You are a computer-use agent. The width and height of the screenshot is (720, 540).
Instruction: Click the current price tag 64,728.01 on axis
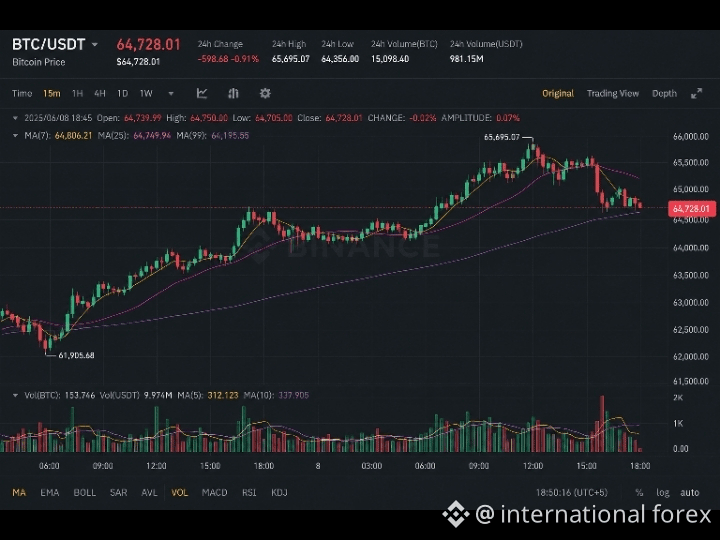(x=691, y=208)
